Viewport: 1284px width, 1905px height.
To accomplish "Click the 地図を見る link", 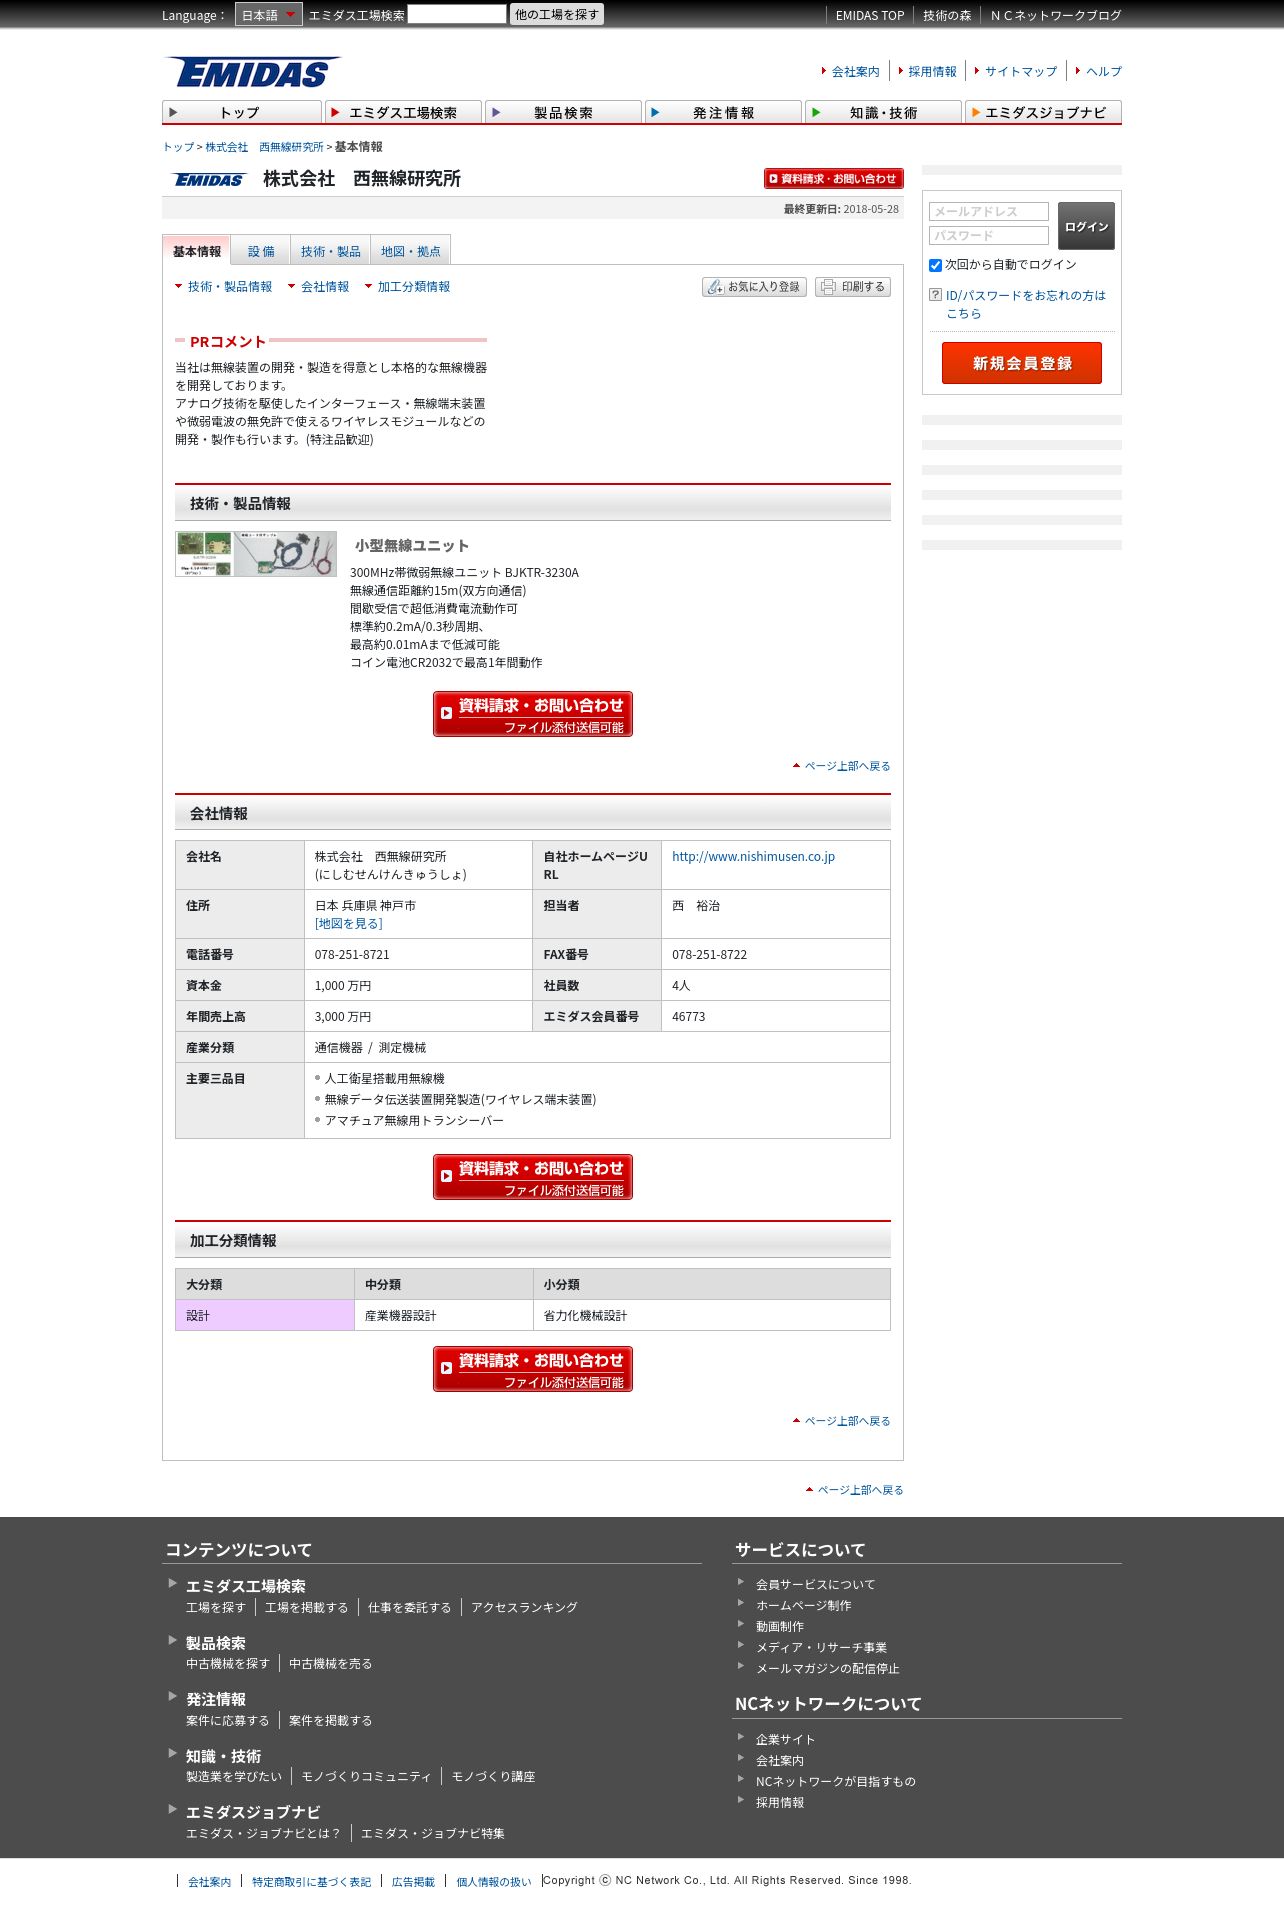I will click(x=348, y=924).
